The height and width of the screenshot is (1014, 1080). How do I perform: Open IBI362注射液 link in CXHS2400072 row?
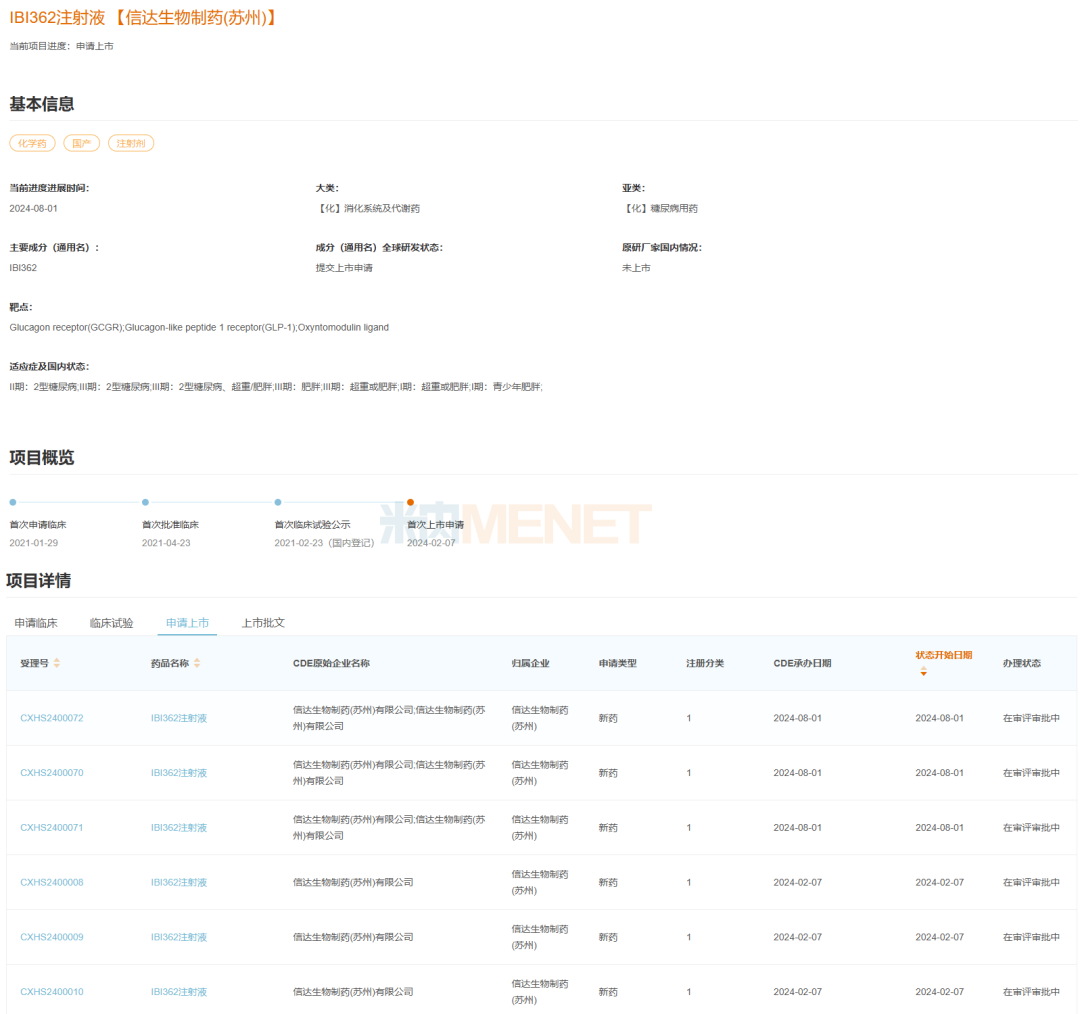pos(179,718)
